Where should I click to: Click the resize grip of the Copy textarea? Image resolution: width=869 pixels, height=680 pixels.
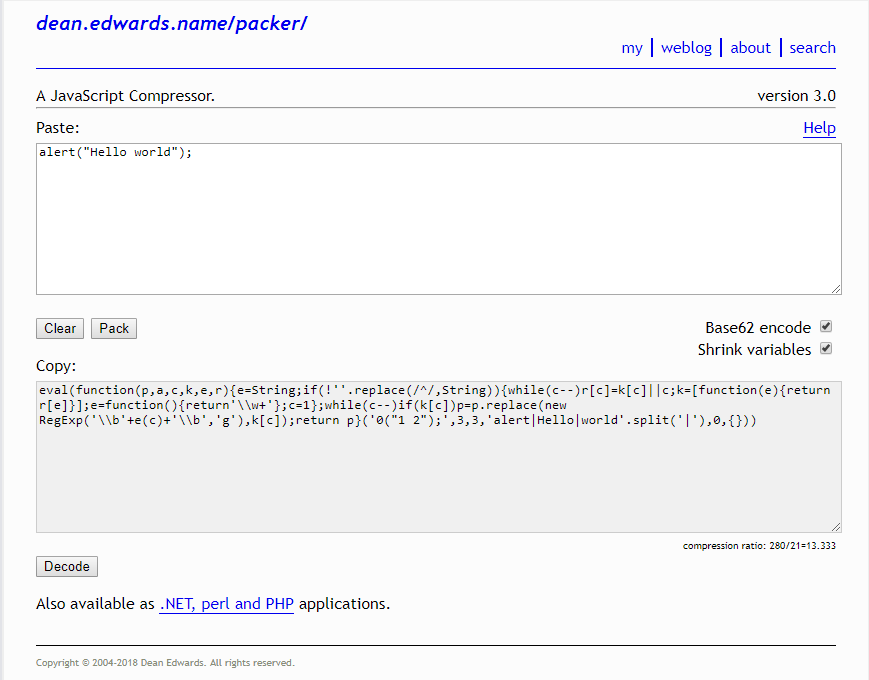coord(836,525)
